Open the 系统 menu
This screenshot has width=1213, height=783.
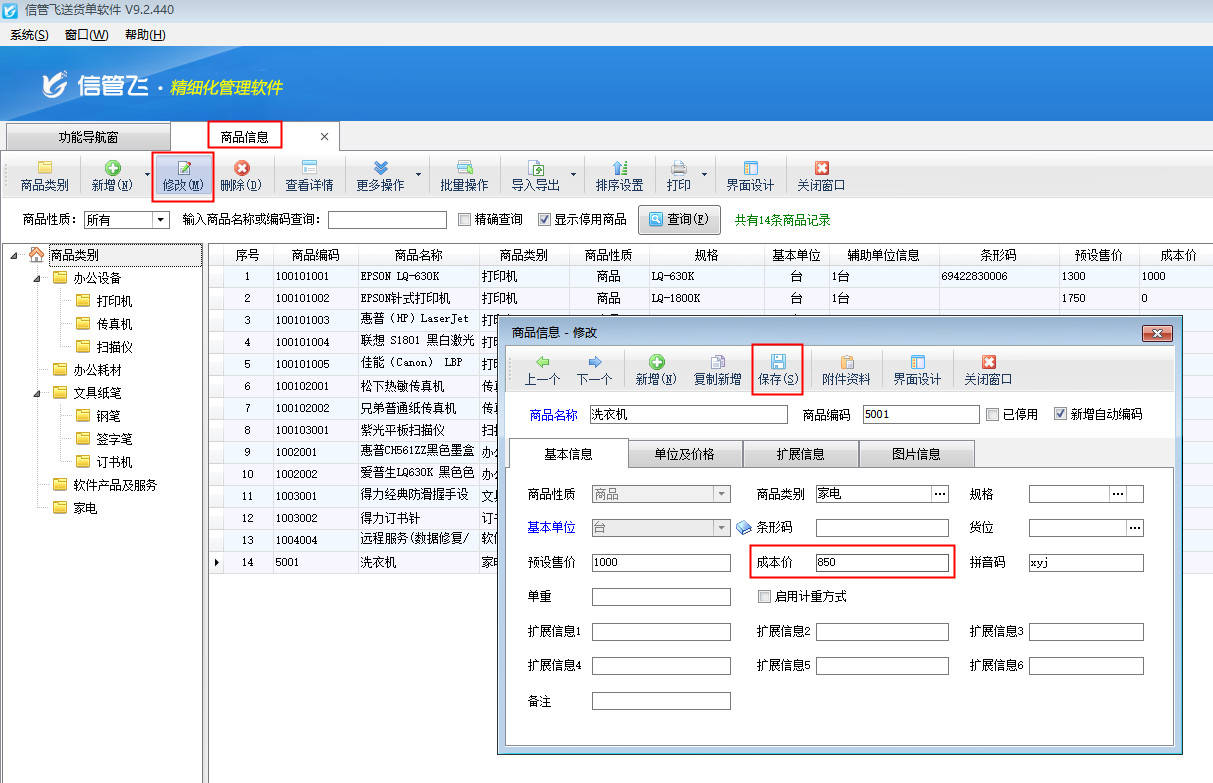(x=29, y=35)
